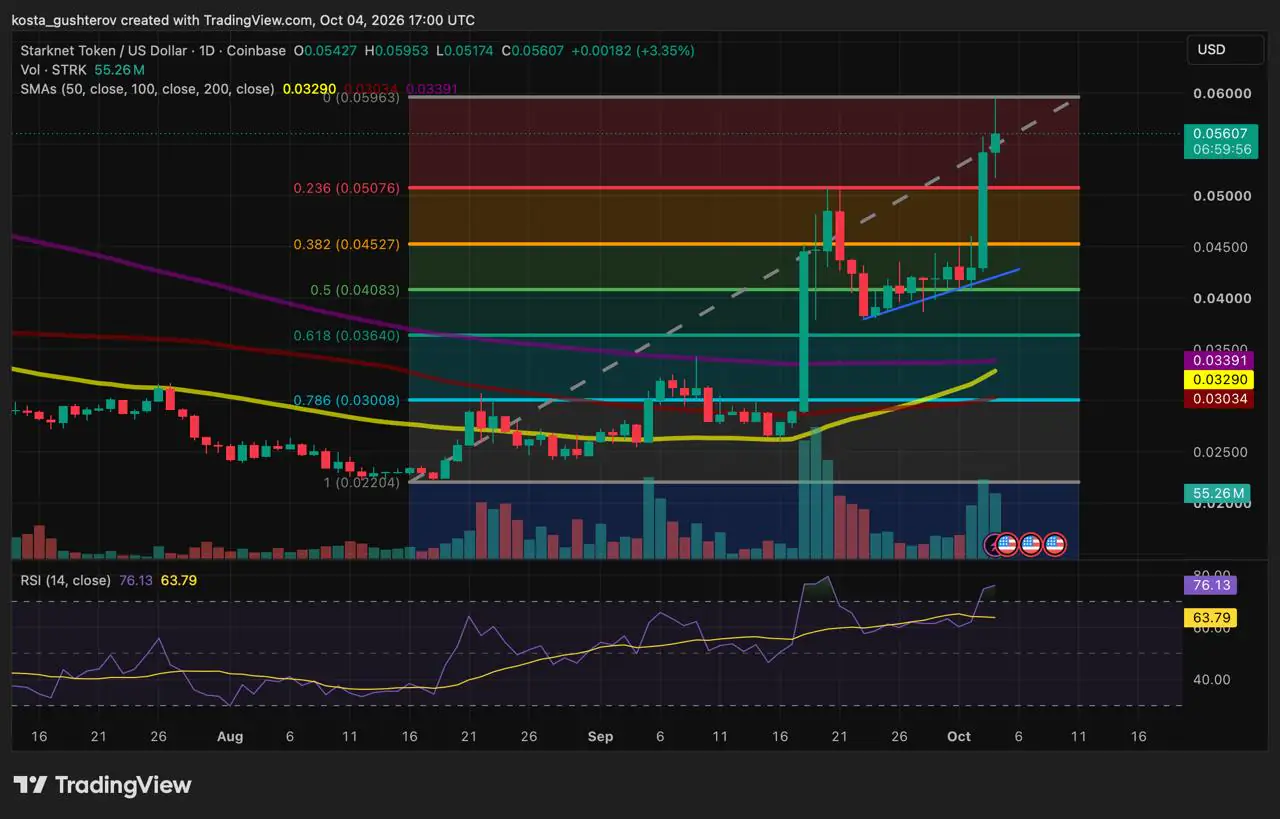Select the short blue ascending trendline

coord(941,293)
